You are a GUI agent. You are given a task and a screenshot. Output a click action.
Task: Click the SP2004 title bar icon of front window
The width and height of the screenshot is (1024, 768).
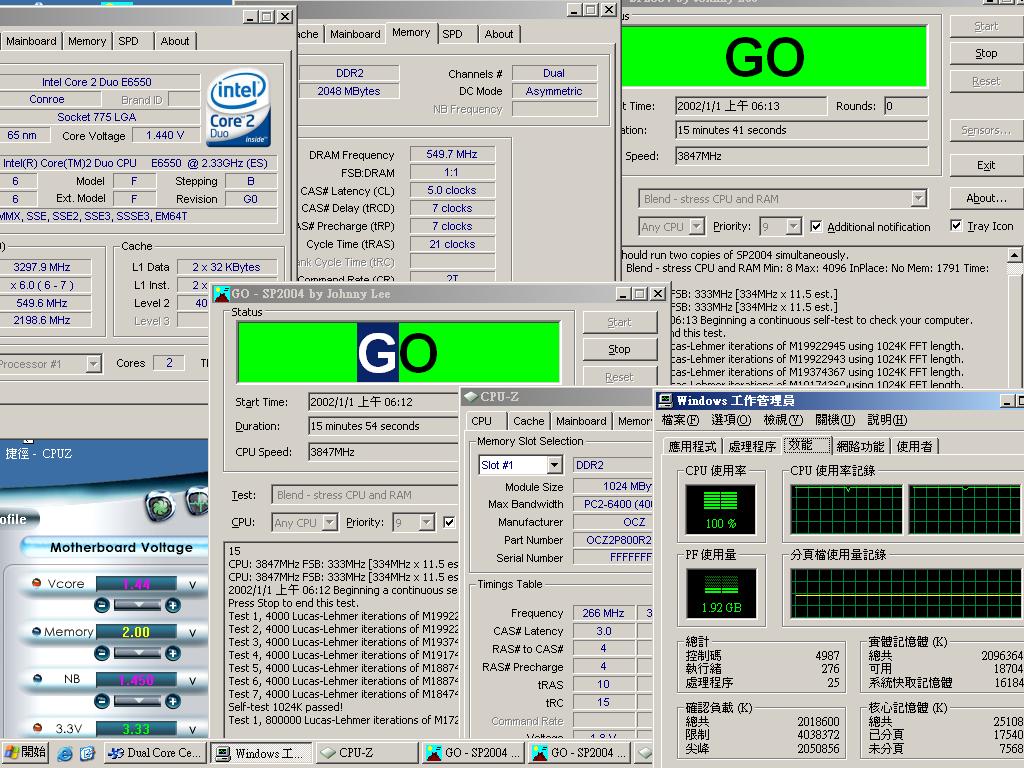pos(222,294)
